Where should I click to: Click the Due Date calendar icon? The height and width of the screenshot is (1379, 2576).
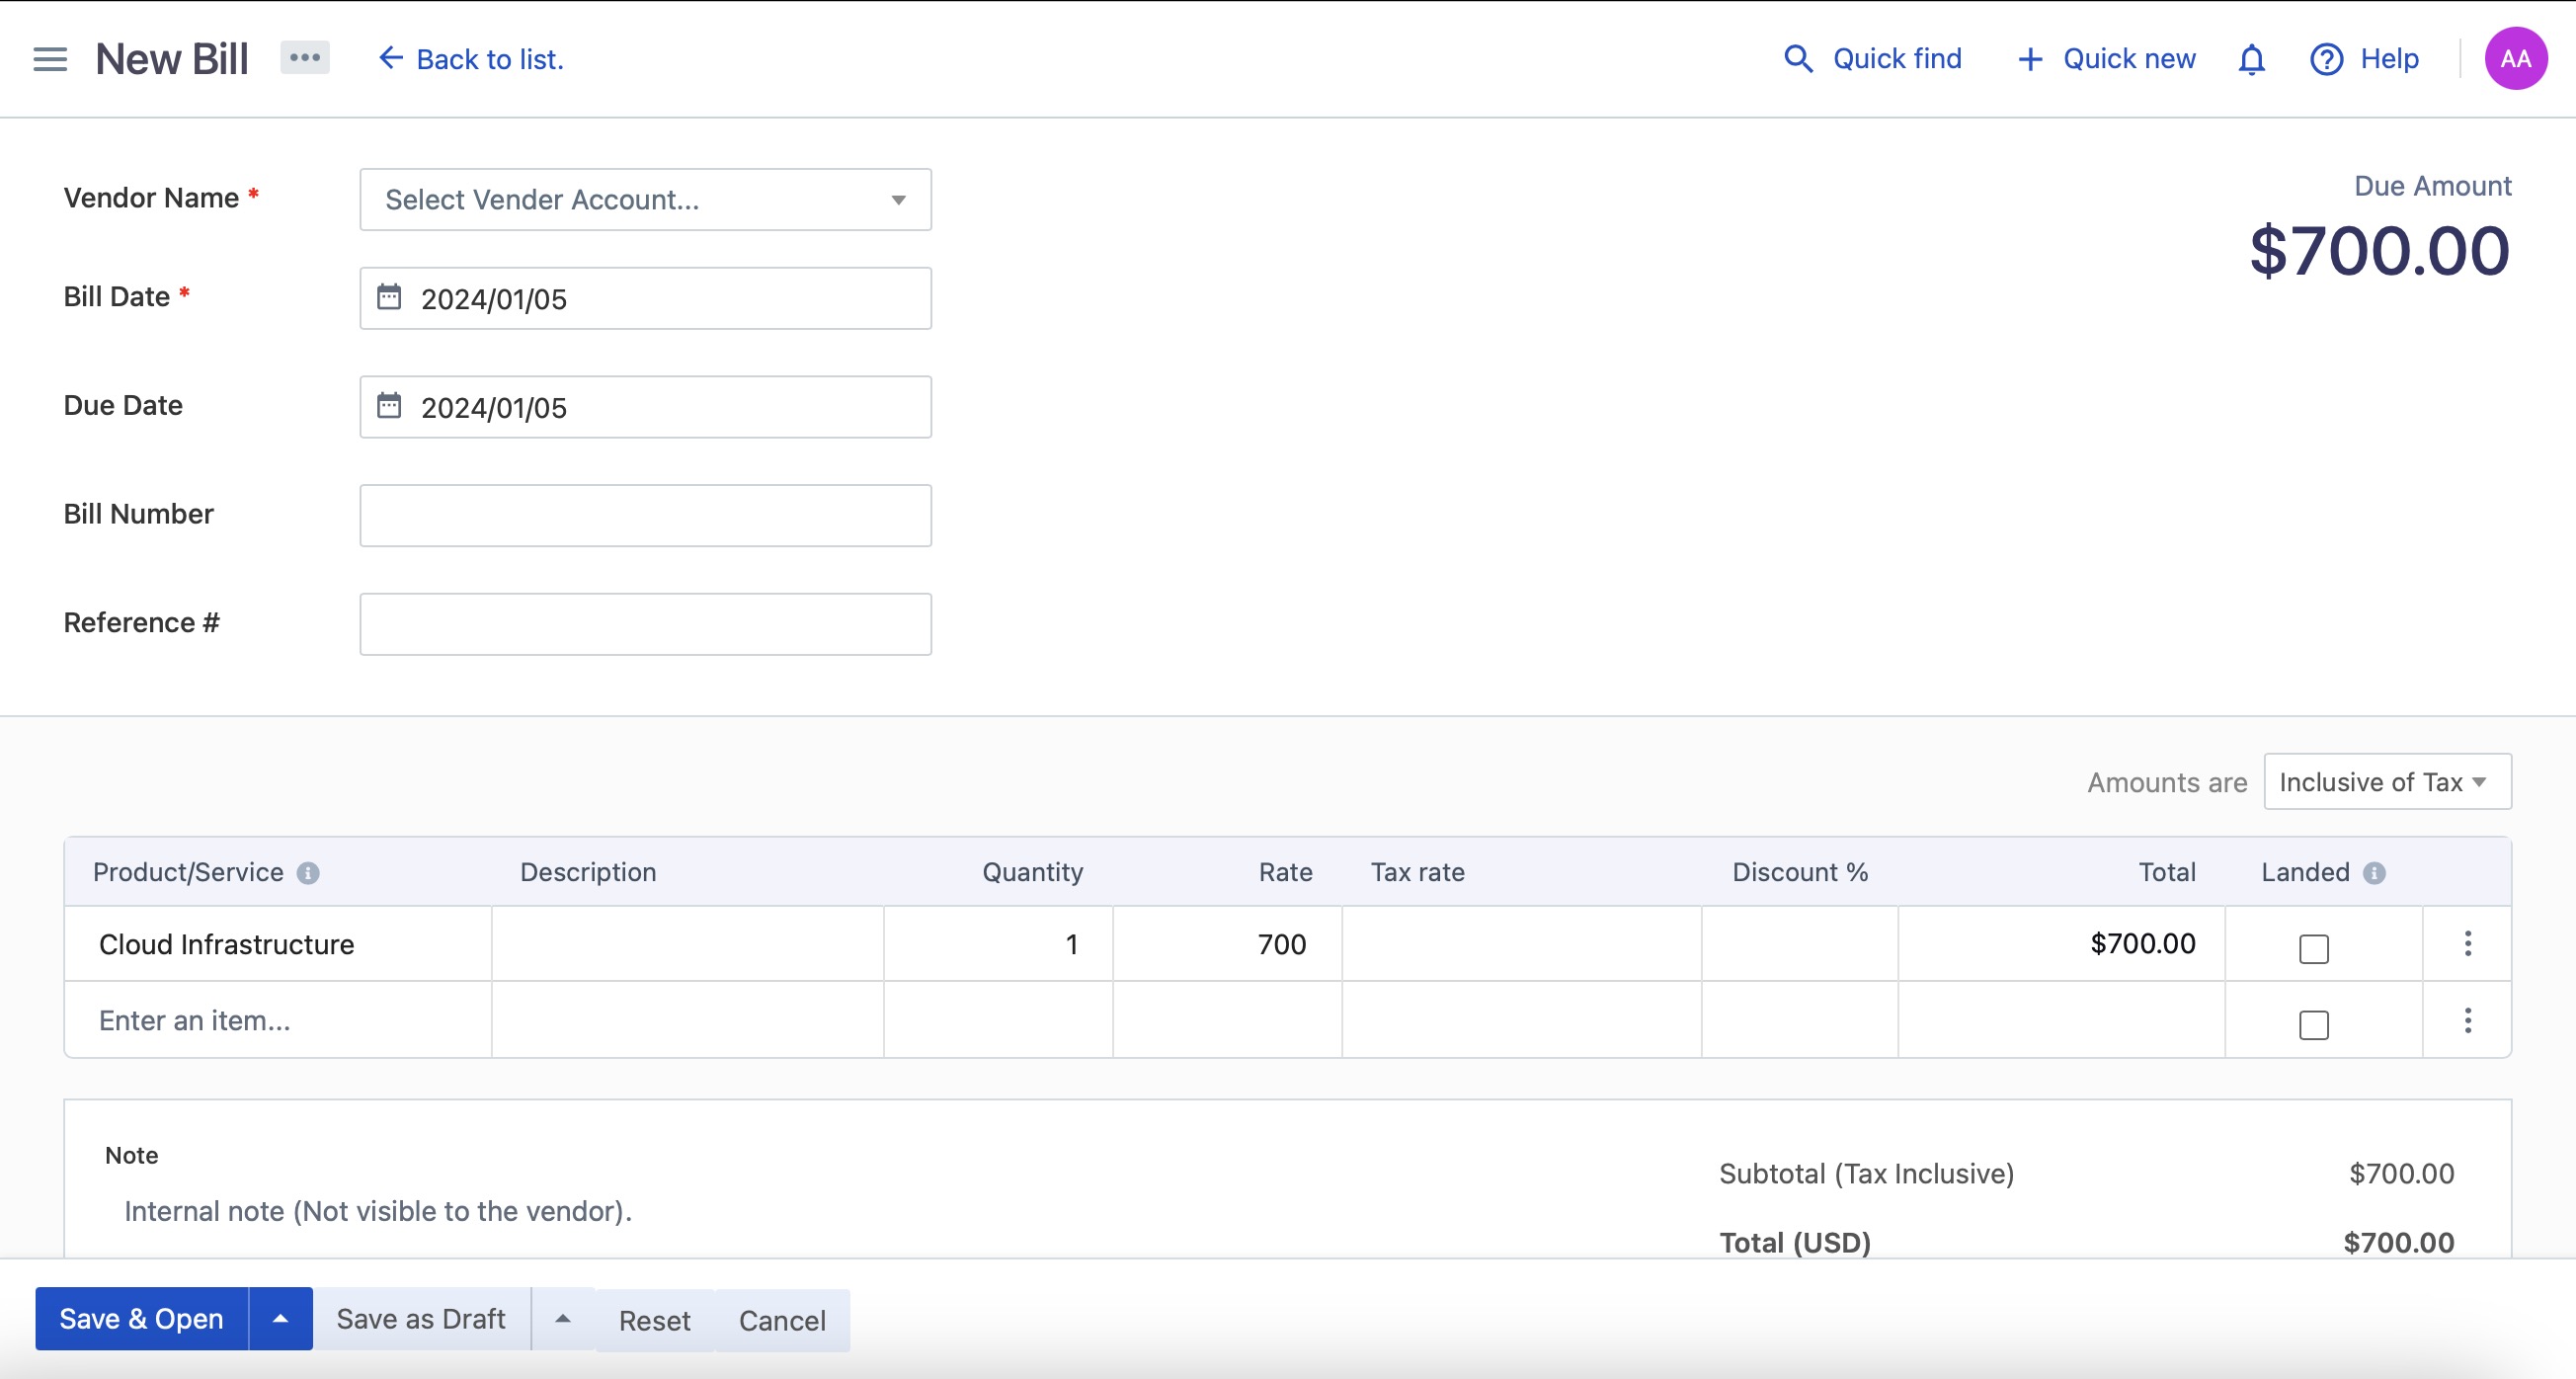click(x=389, y=406)
